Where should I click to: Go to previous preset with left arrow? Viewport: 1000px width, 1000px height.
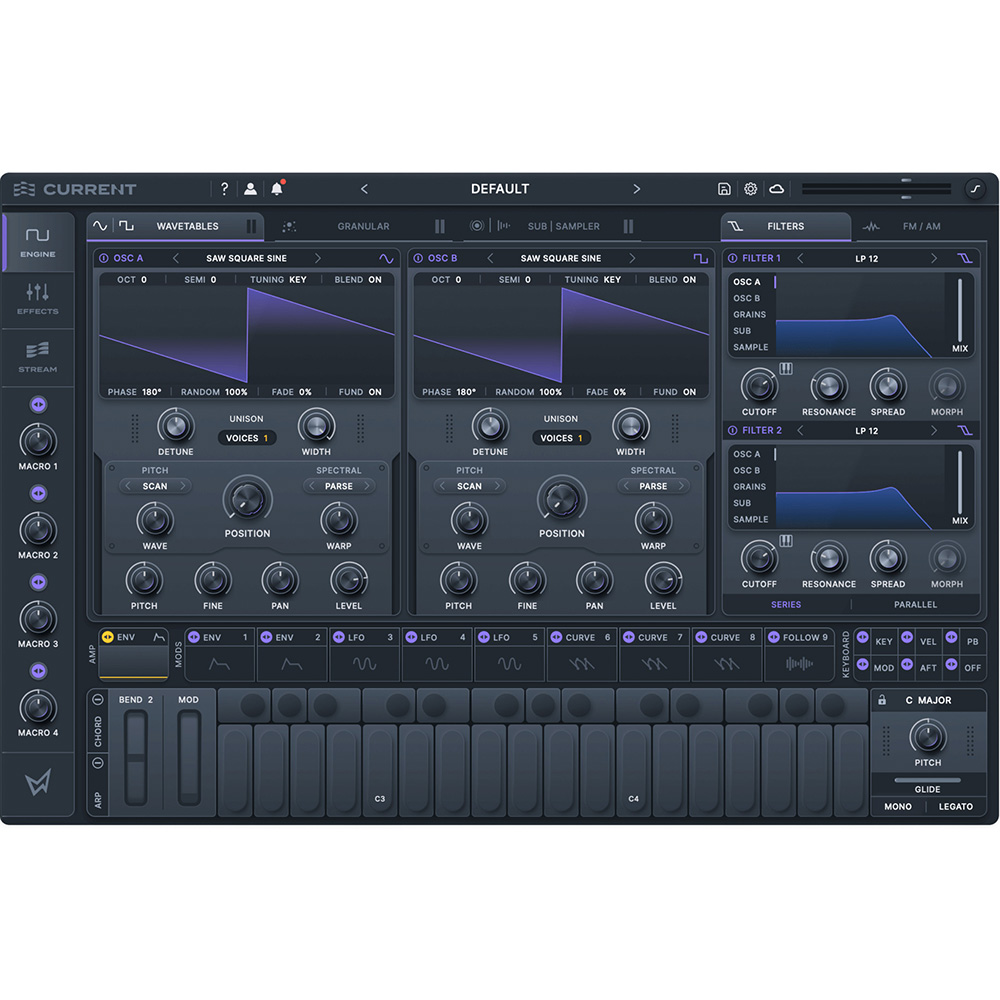364,189
